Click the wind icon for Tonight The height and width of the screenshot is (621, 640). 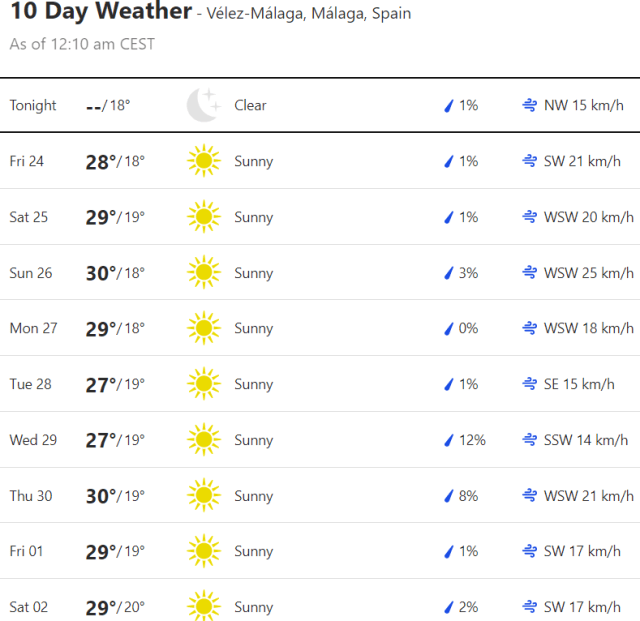click(x=529, y=105)
